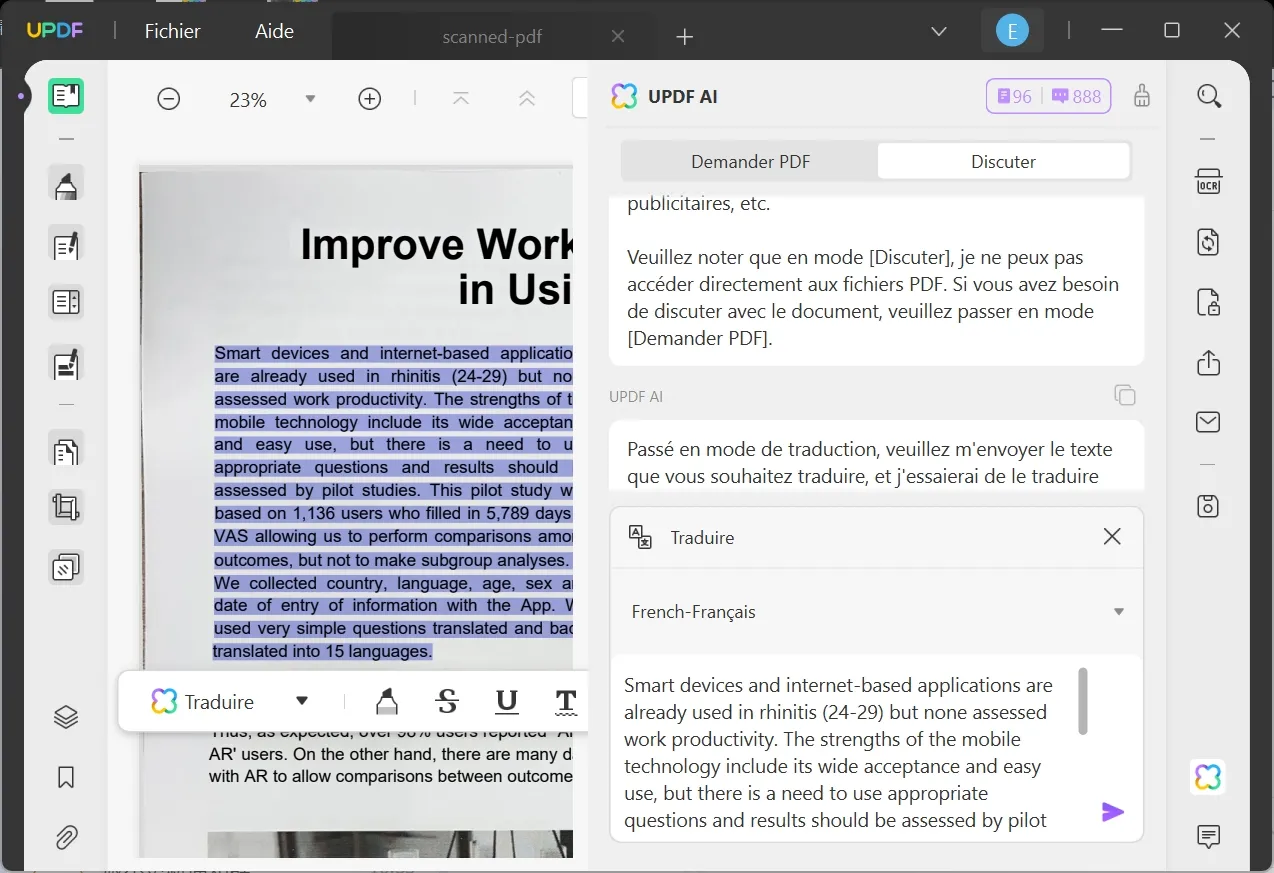This screenshot has height=873, width=1274.
Task: Open the Fill and Sign tool in sidebar
Action: pos(66,364)
